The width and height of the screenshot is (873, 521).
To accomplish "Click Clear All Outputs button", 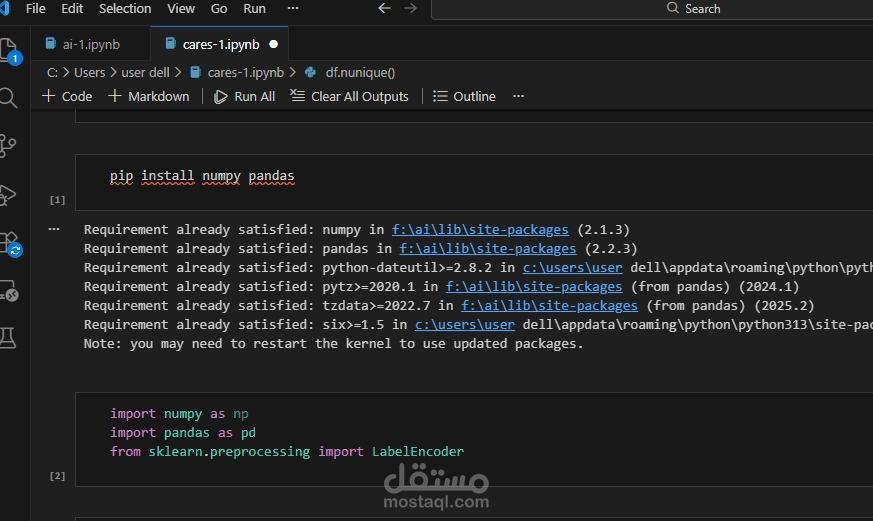I will (x=349, y=96).
